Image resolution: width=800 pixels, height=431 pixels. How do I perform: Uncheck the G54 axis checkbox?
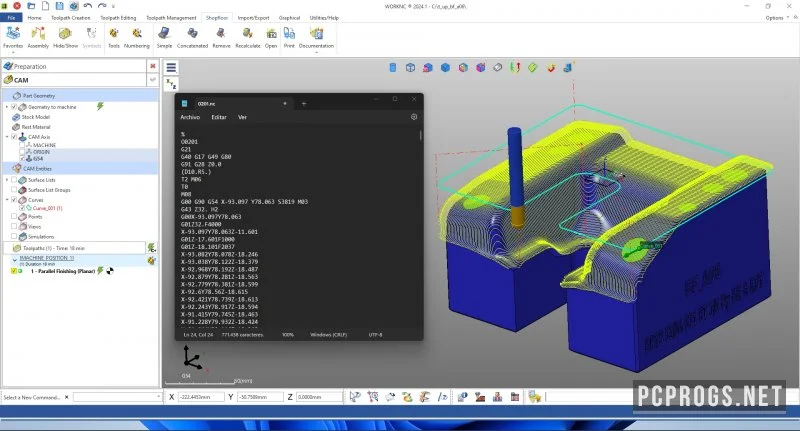point(22,159)
